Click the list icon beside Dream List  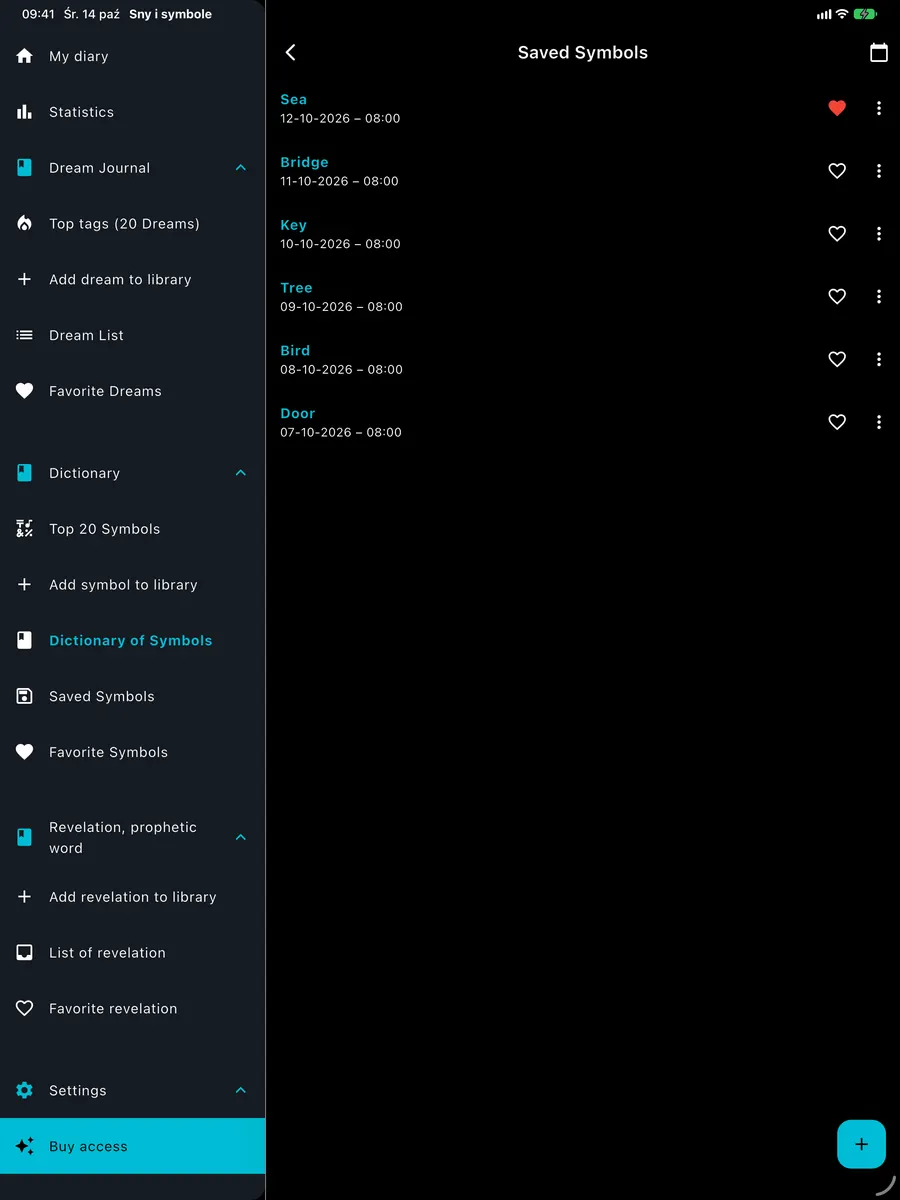pyautogui.click(x=25, y=335)
